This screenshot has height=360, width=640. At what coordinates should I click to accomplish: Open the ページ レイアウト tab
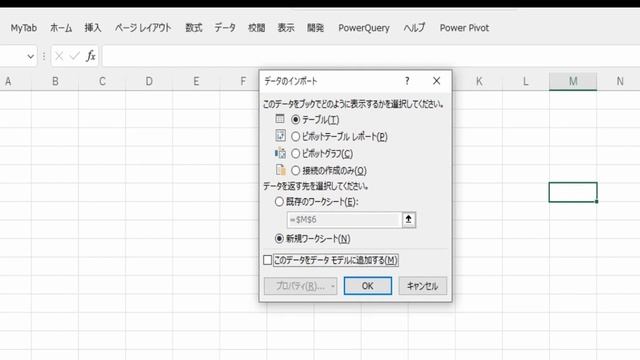pyautogui.click(x=143, y=28)
